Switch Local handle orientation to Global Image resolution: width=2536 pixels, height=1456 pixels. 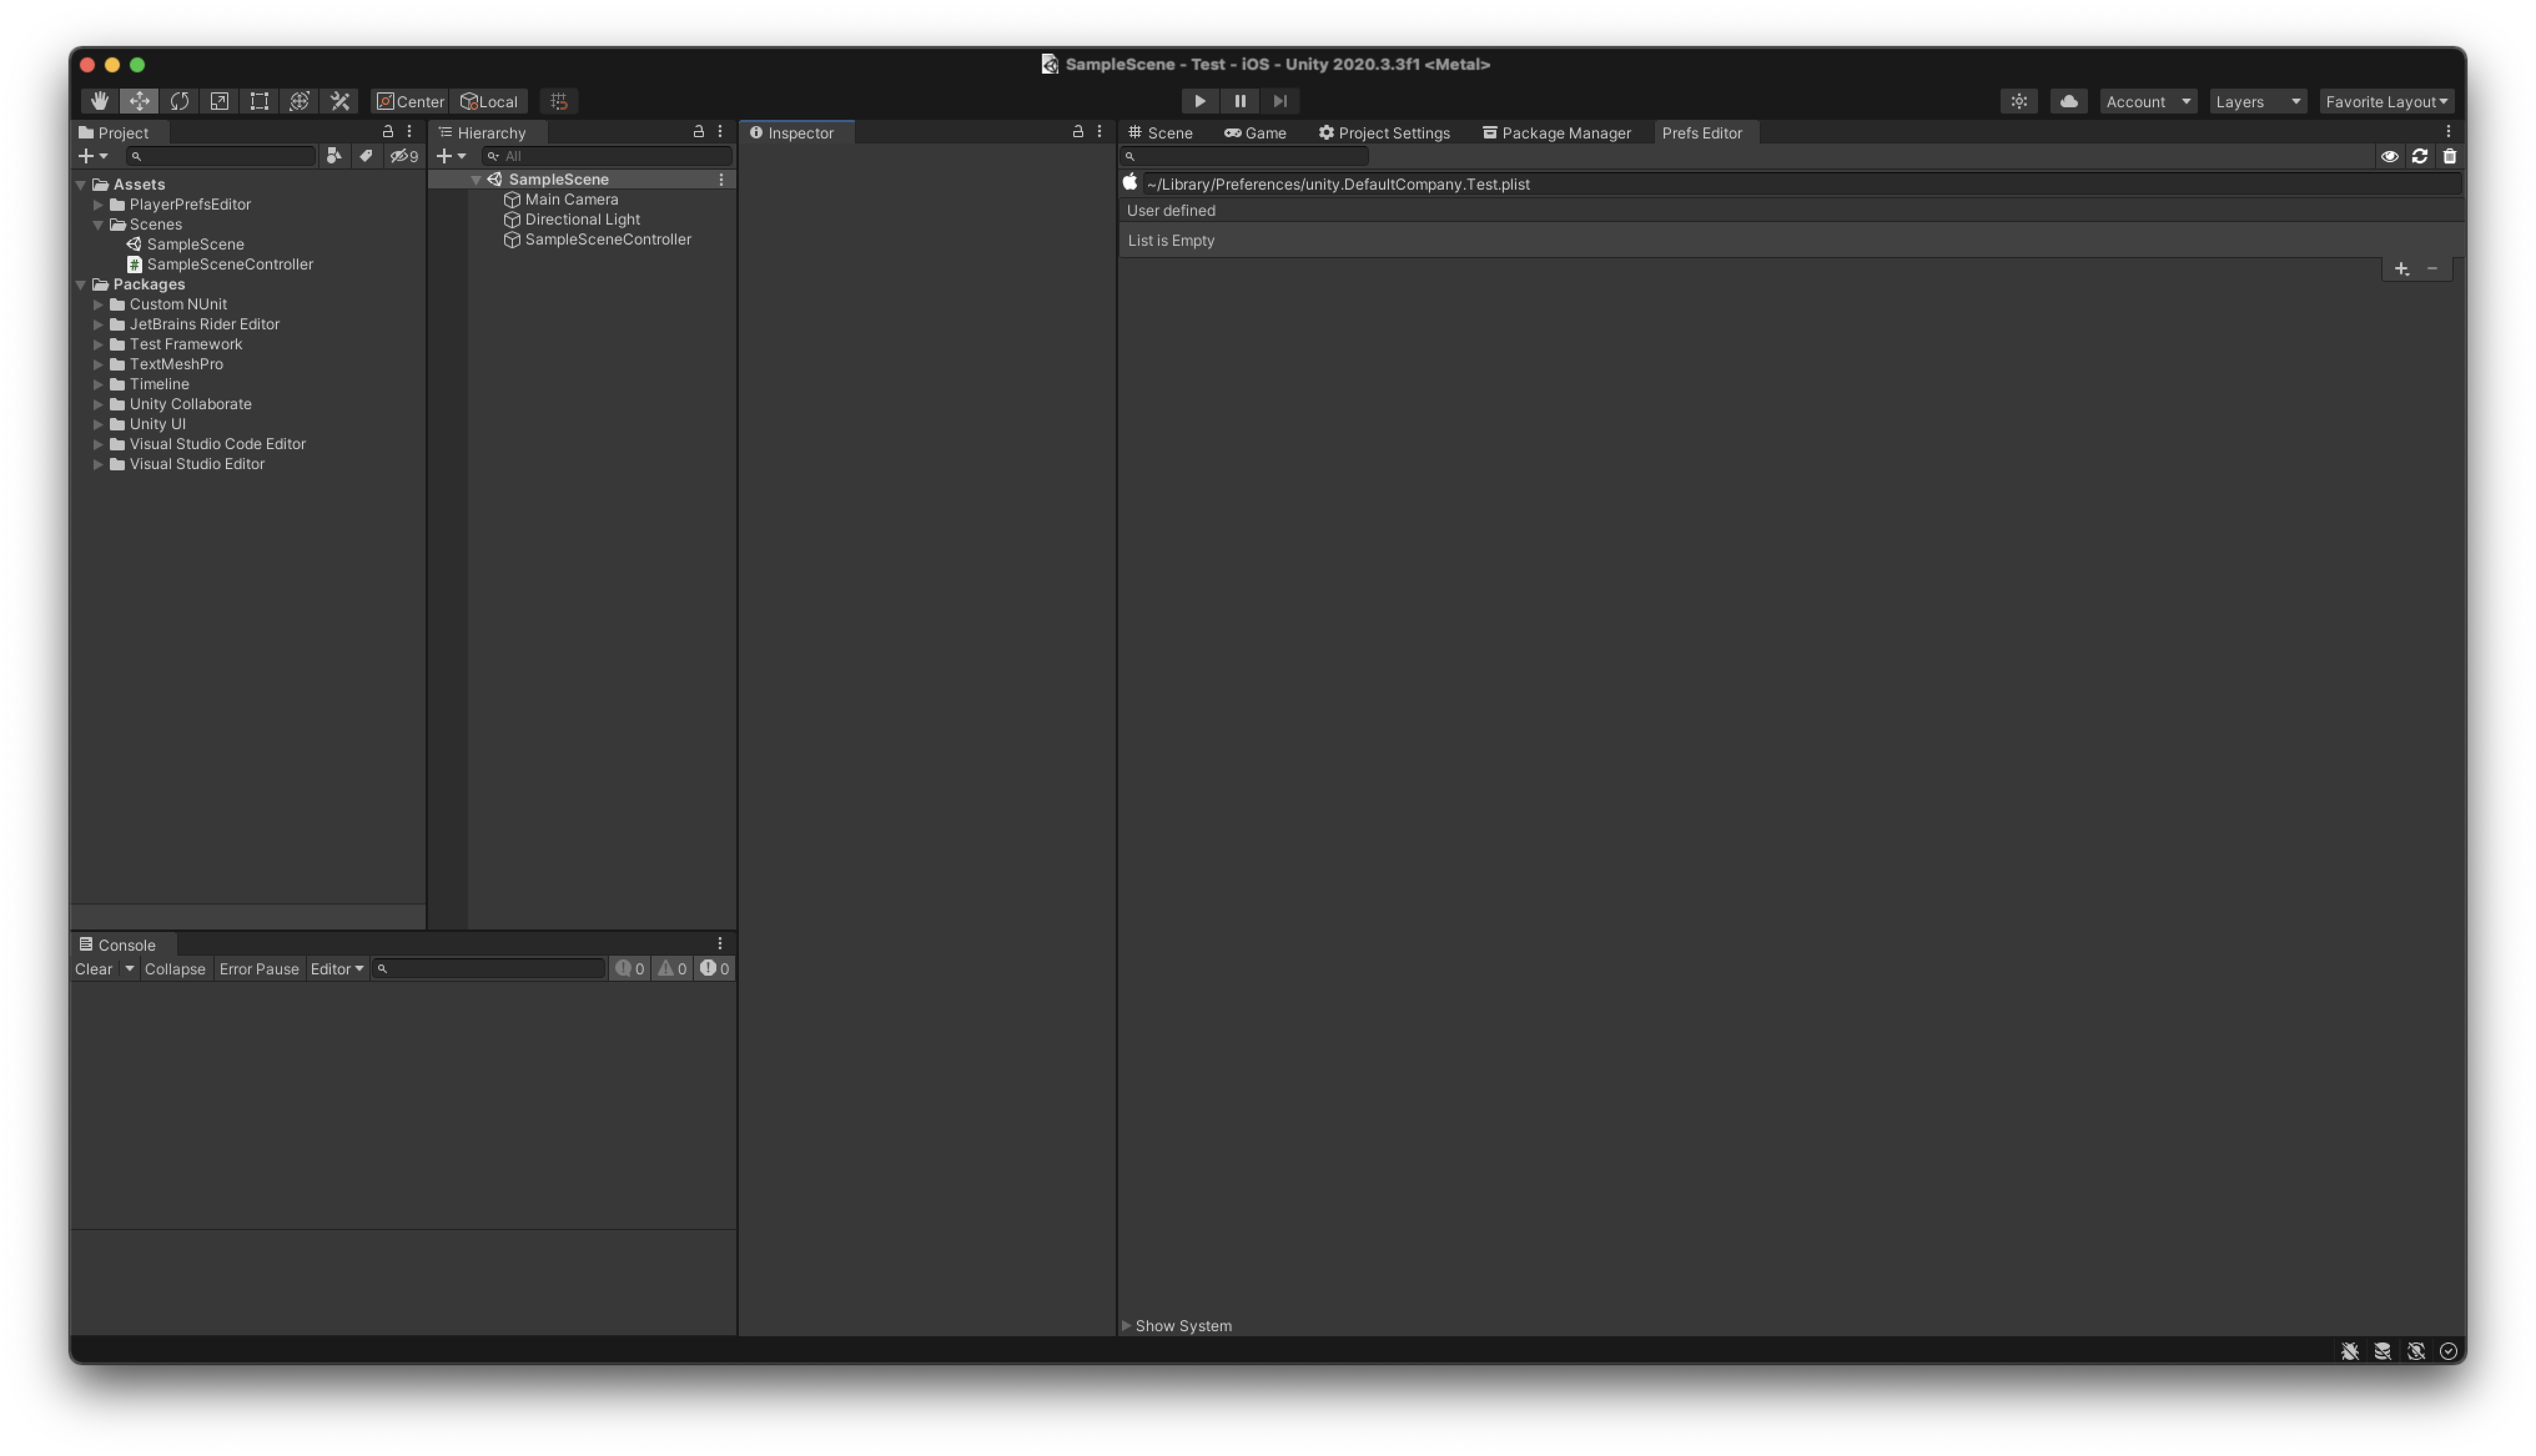coord(490,100)
